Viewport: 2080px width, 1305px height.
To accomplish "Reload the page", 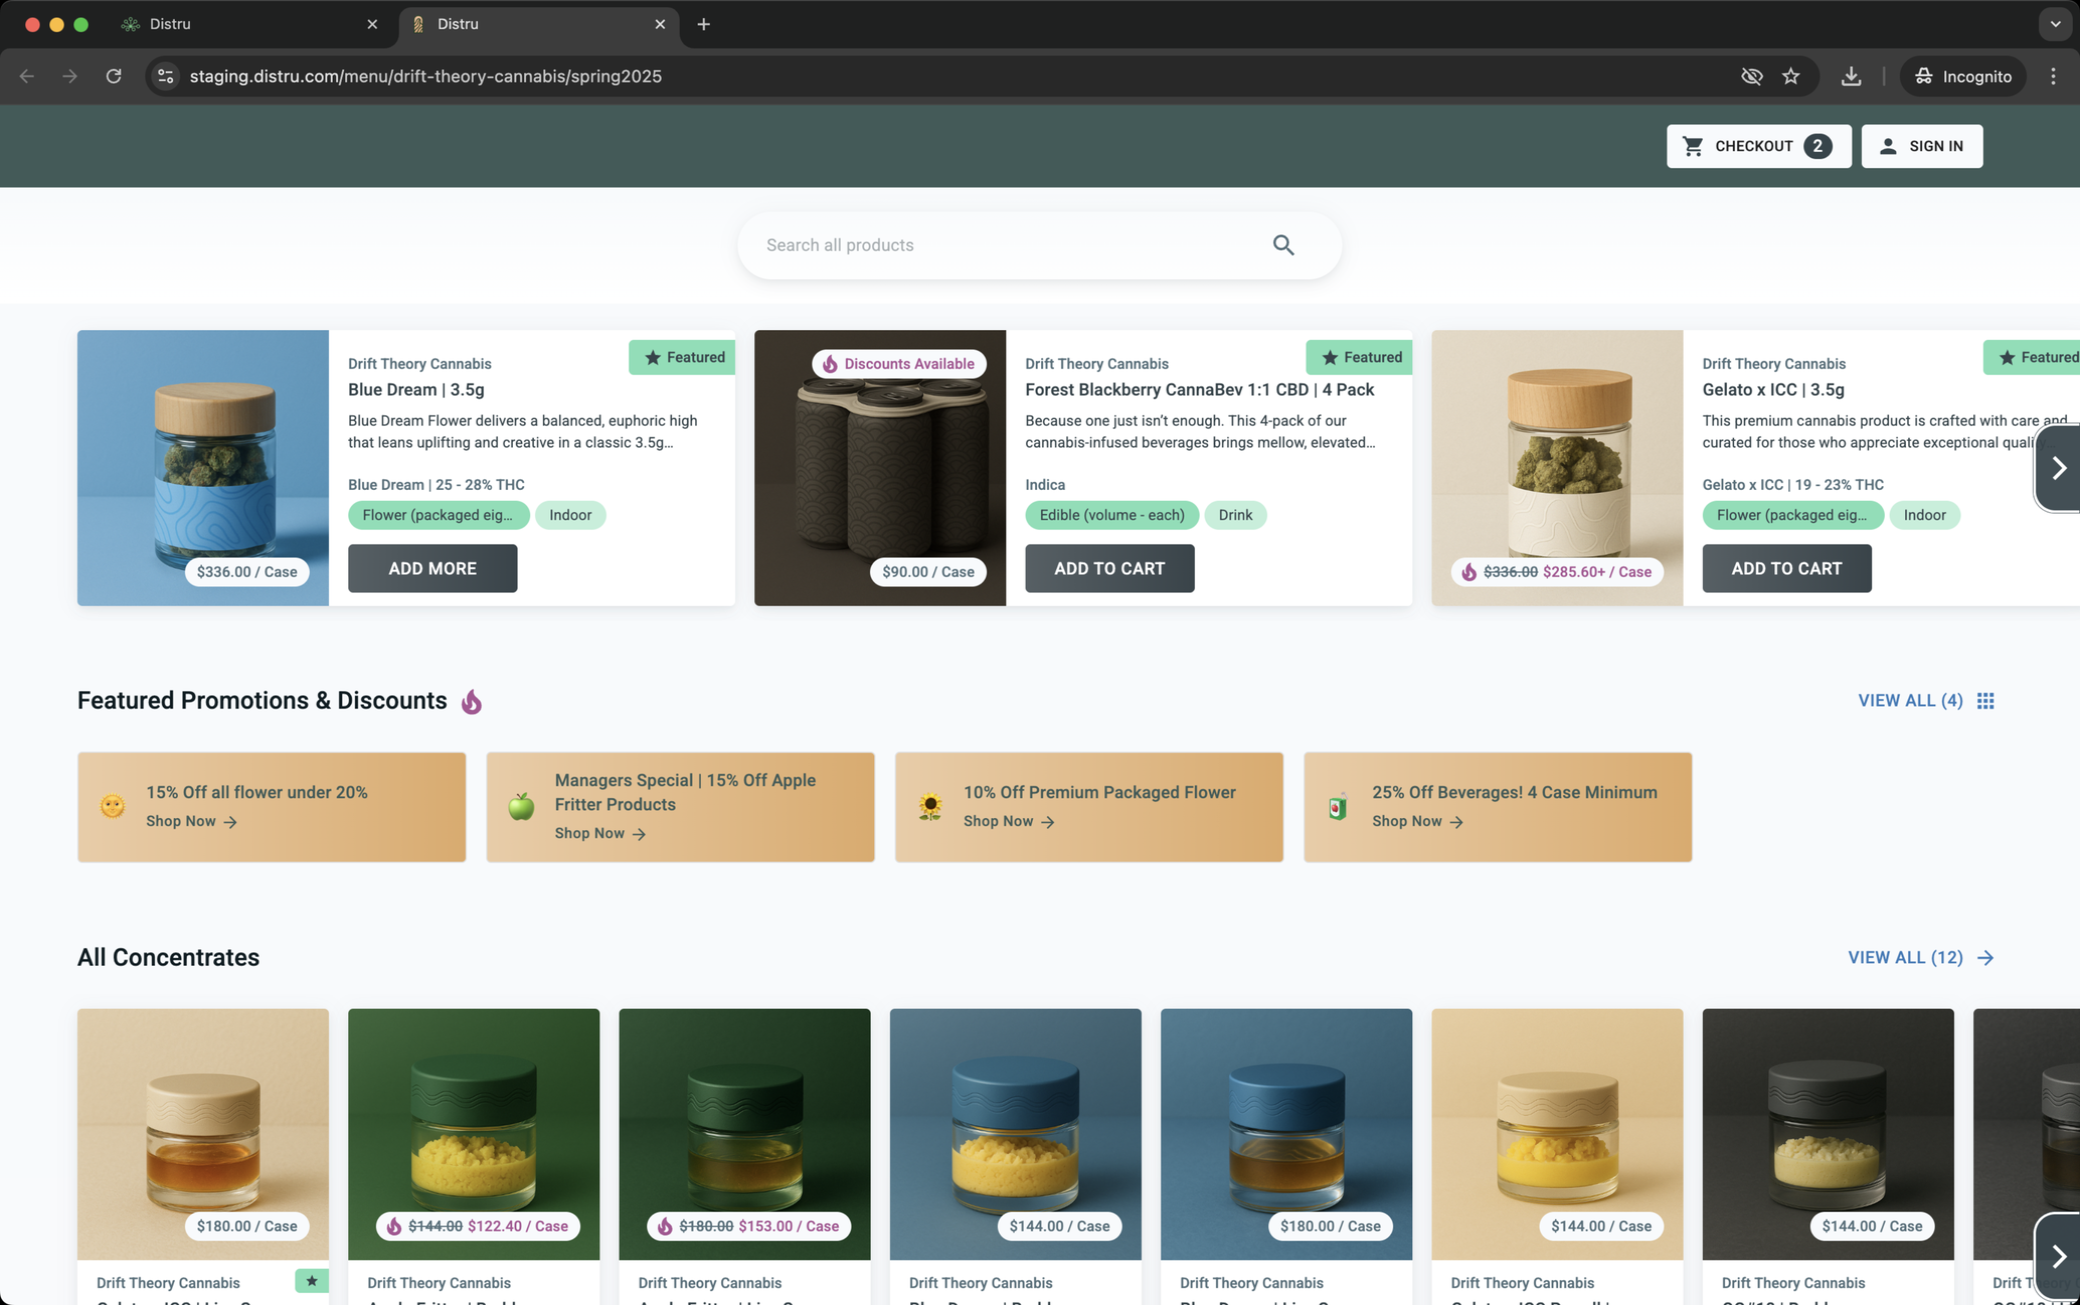I will coord(114,76).
